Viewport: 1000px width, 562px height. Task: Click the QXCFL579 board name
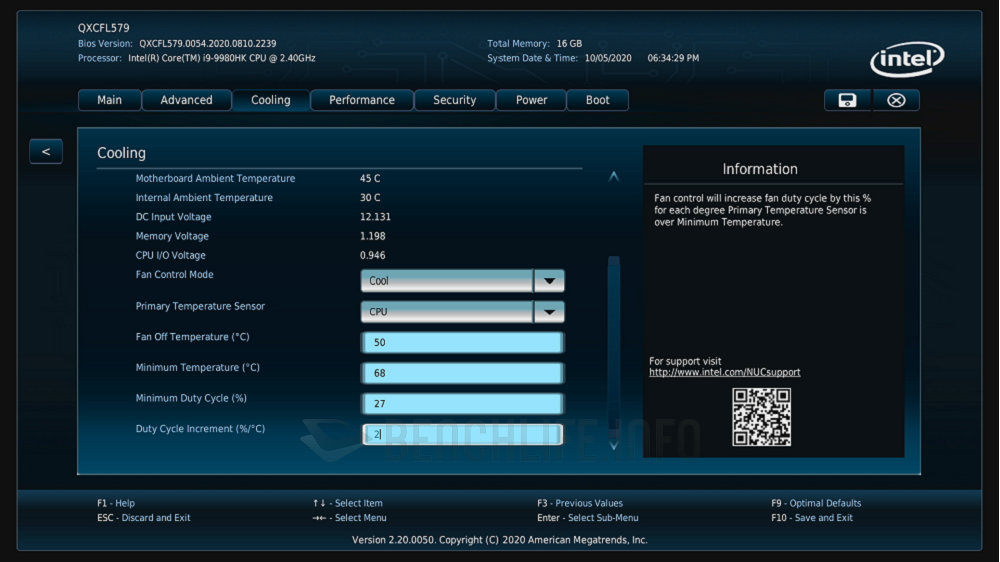click(103, 28)
